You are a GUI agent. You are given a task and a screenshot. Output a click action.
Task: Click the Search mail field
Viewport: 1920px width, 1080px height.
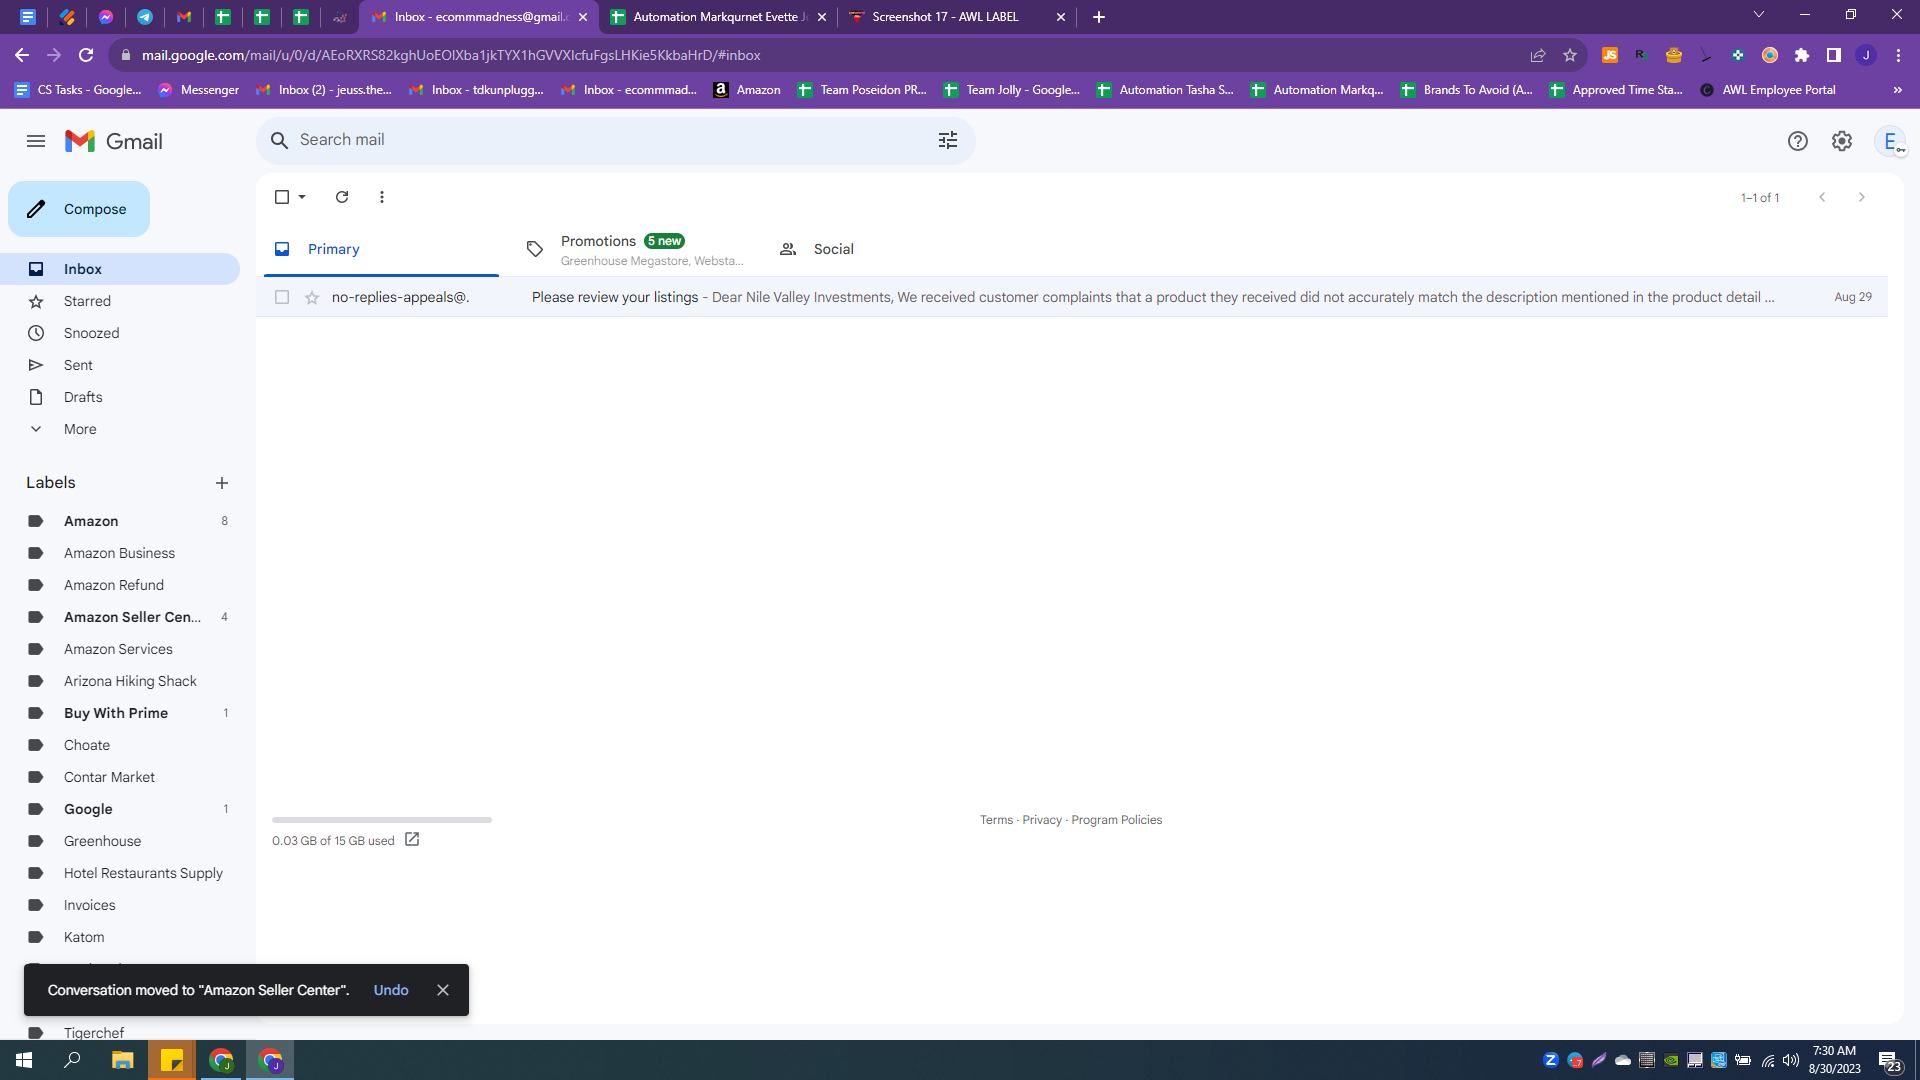click(x=616, y=140)
